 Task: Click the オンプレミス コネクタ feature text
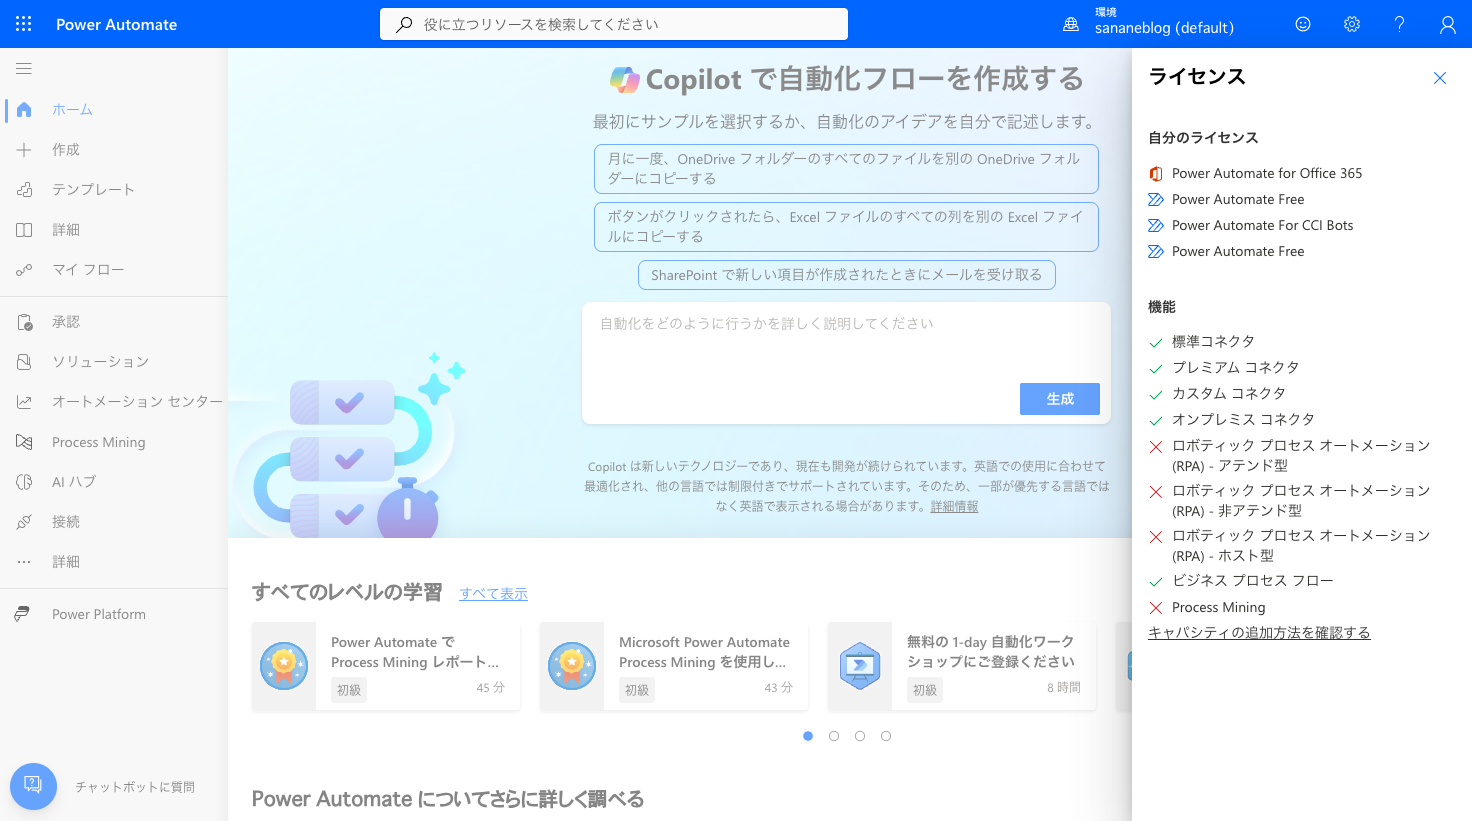pos(1244,420)
